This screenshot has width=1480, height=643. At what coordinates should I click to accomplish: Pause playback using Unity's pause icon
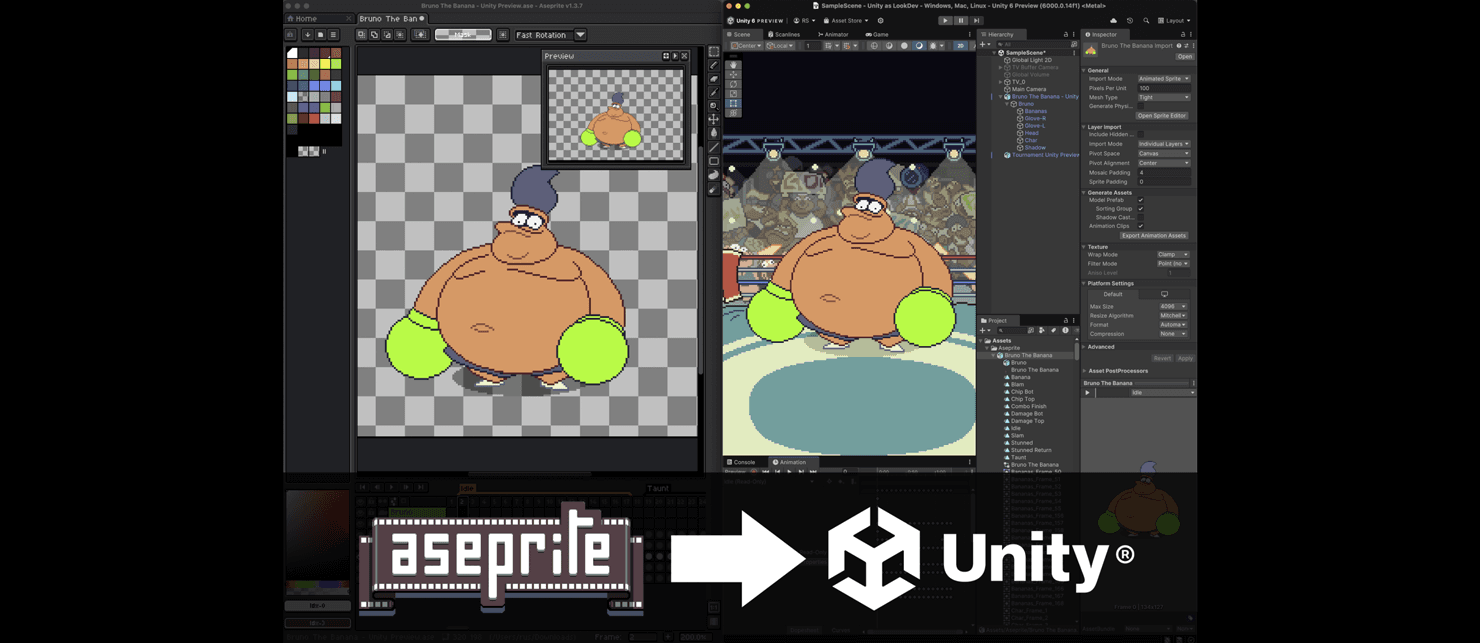click(959, 20)
